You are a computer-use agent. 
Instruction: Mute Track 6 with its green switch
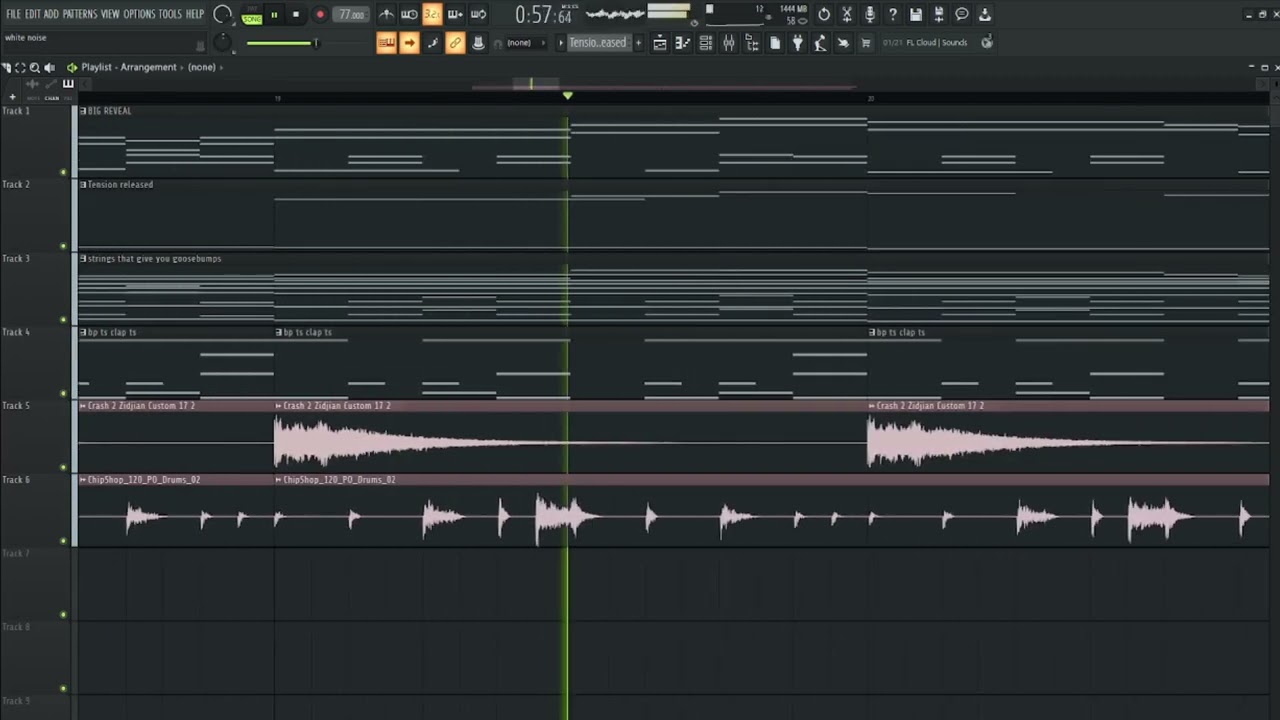point(64,541)
